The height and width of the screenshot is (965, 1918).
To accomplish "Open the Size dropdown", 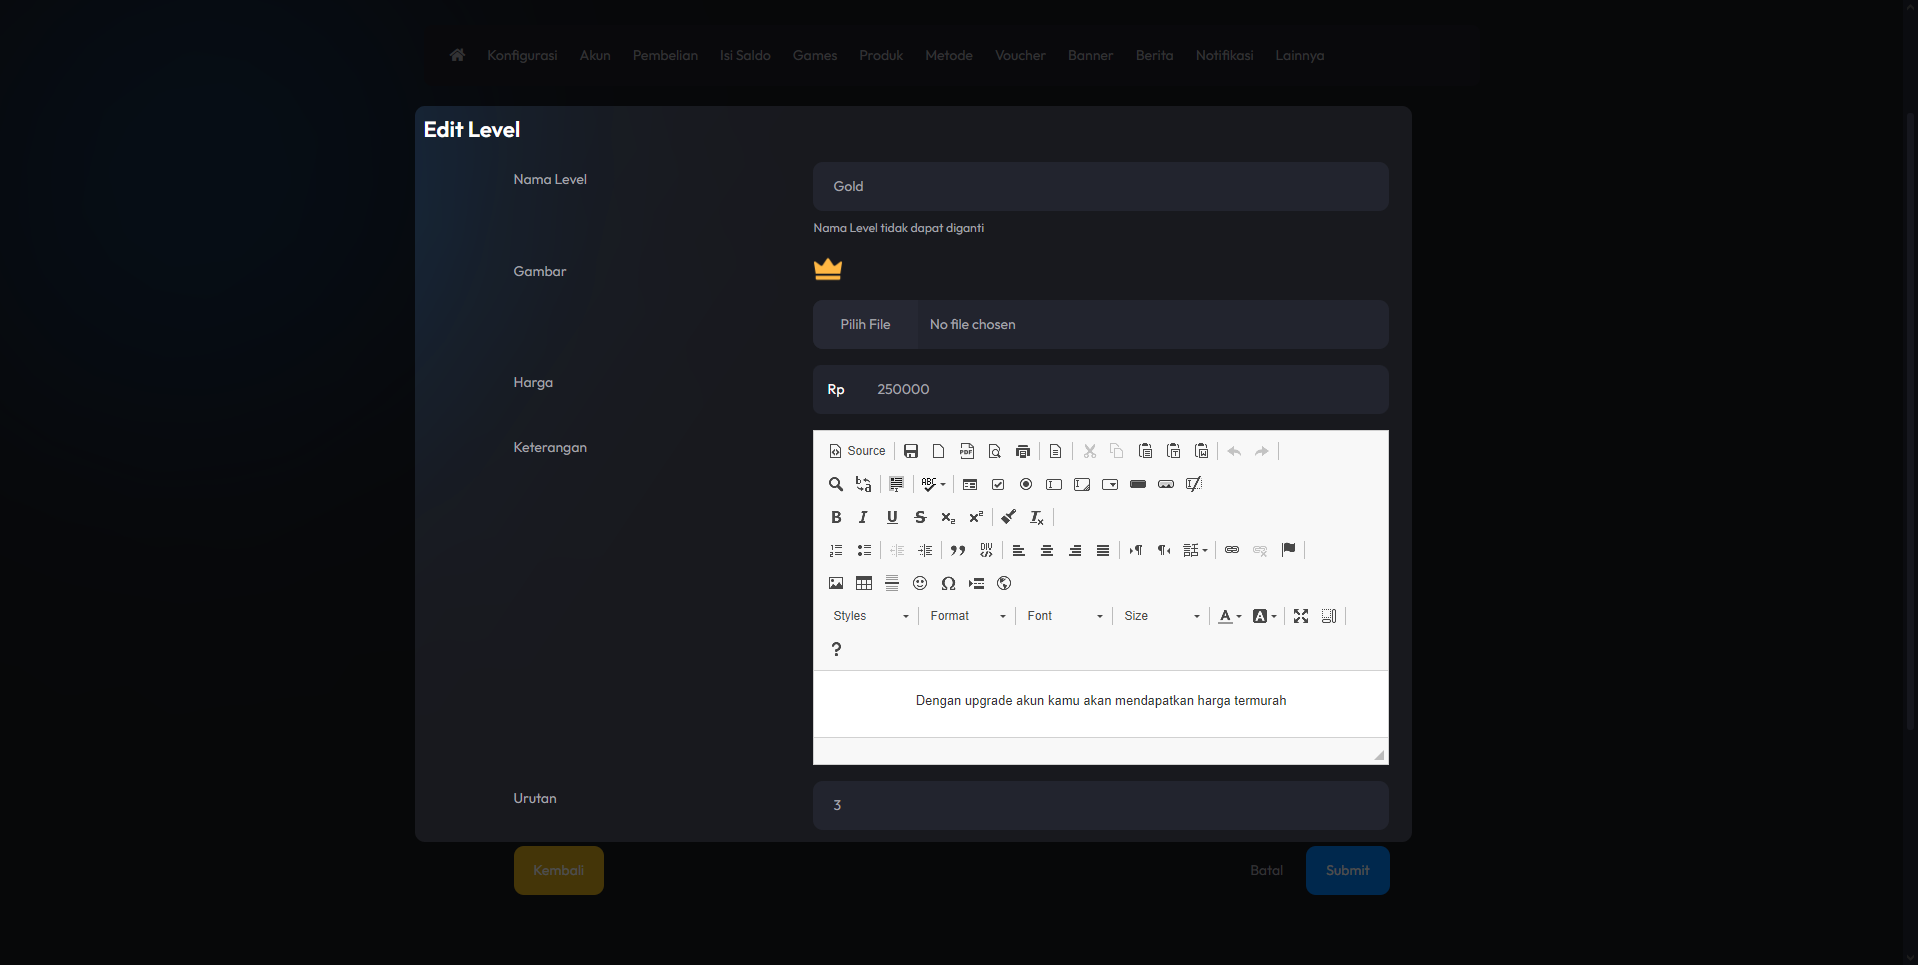I will pyautogui.click(x=1161, y=616).
